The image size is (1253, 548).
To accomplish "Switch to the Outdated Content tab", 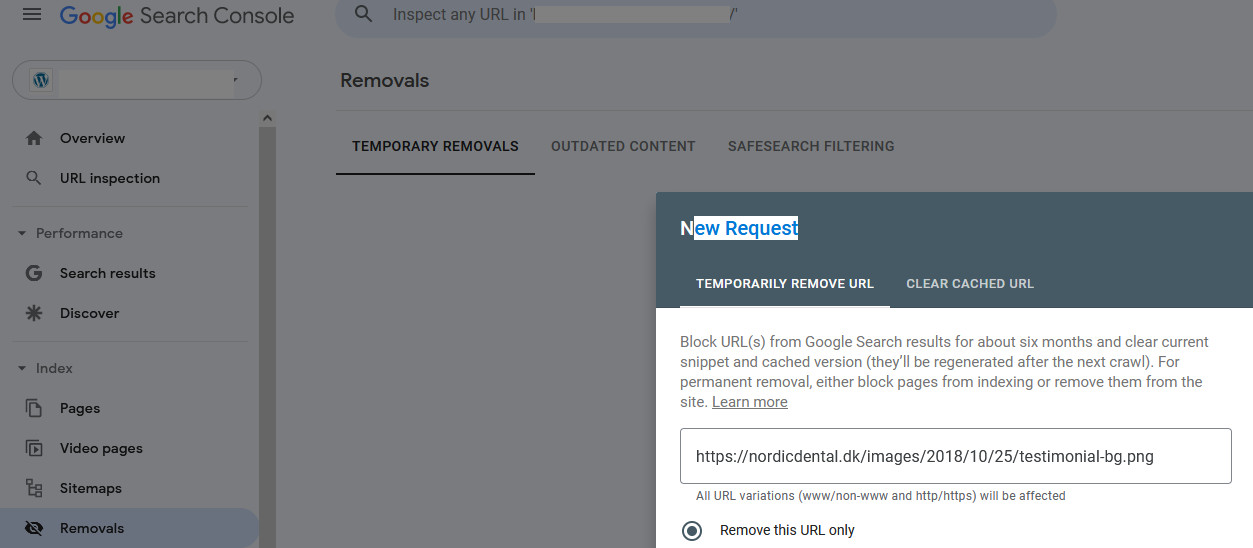I will tap(623, 146).
